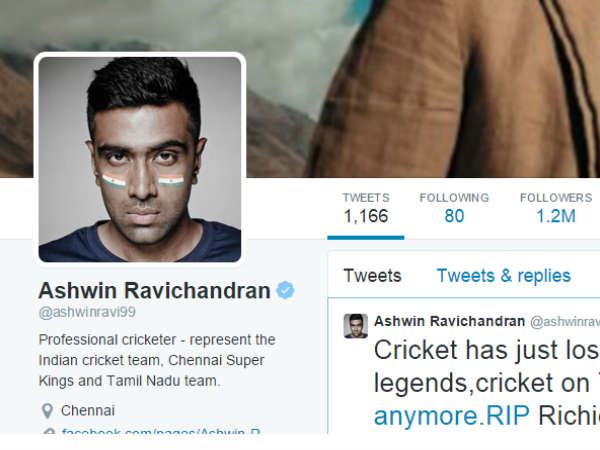Image resolution: width=600 pixels, height=450 pixels.
Task: Click the @ashwinrav handle in the tweet
Action: pos(565,322)
